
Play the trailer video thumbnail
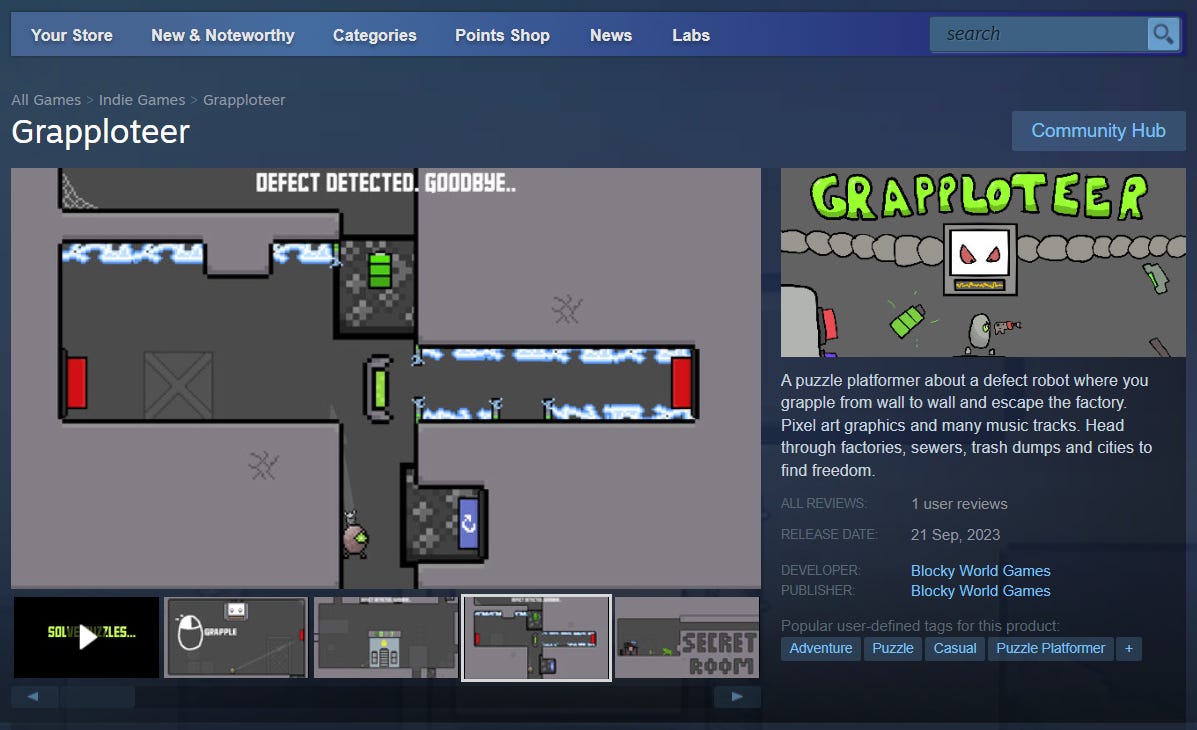point(86,637)
